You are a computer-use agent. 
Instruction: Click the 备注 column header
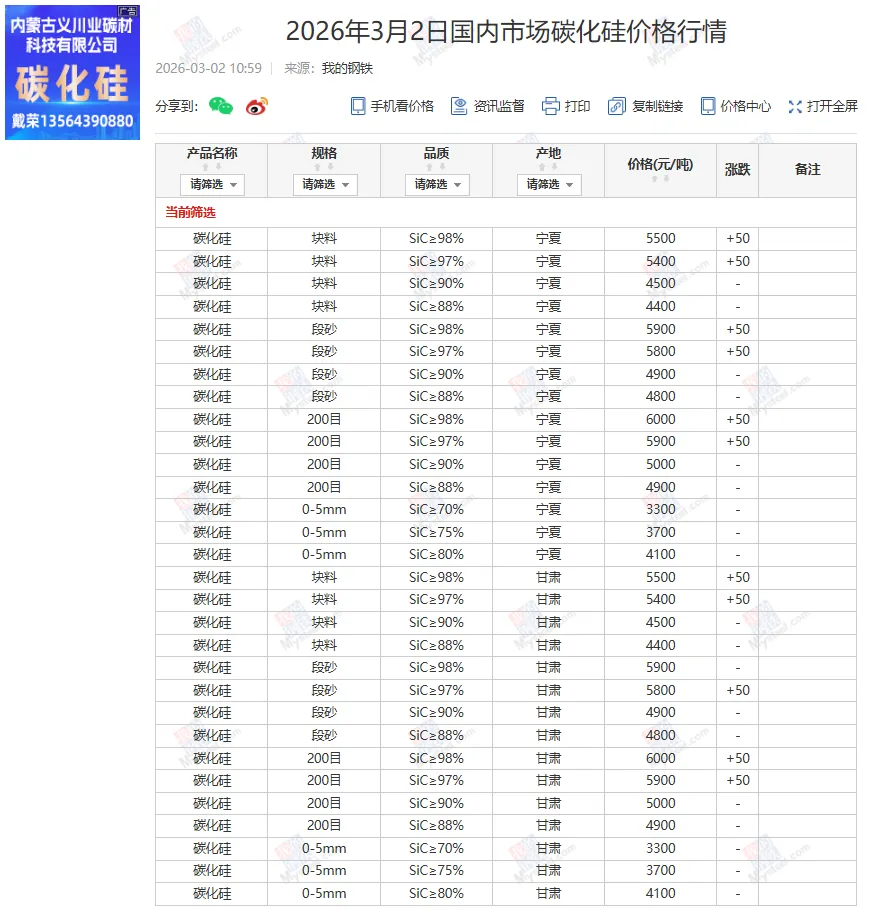click(807, 169)
